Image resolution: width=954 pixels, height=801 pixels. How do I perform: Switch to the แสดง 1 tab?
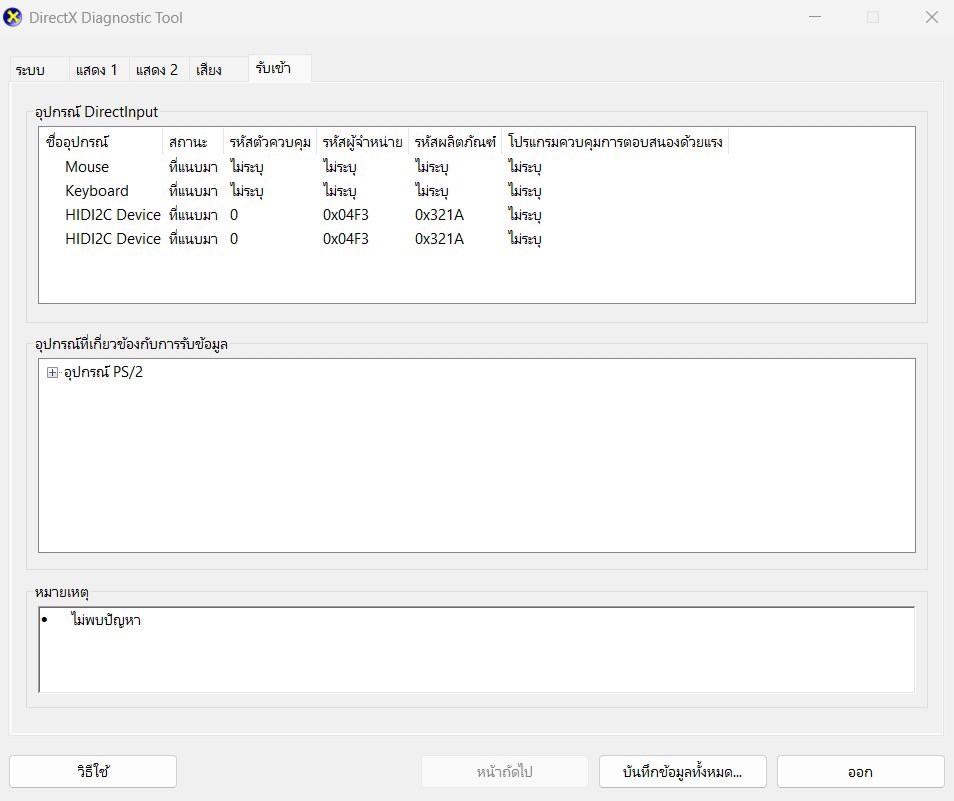(96, 69)
